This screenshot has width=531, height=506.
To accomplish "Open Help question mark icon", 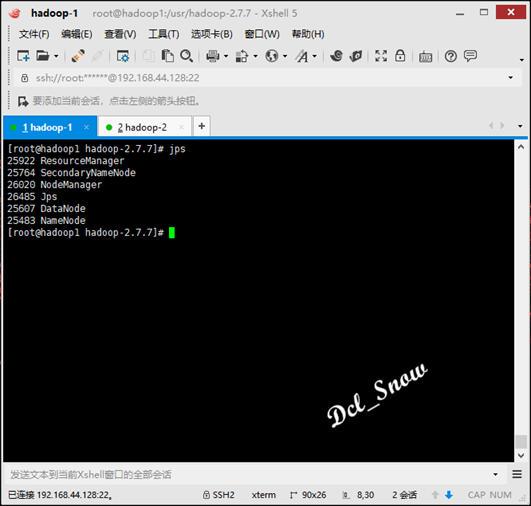I will coord(451,56).
